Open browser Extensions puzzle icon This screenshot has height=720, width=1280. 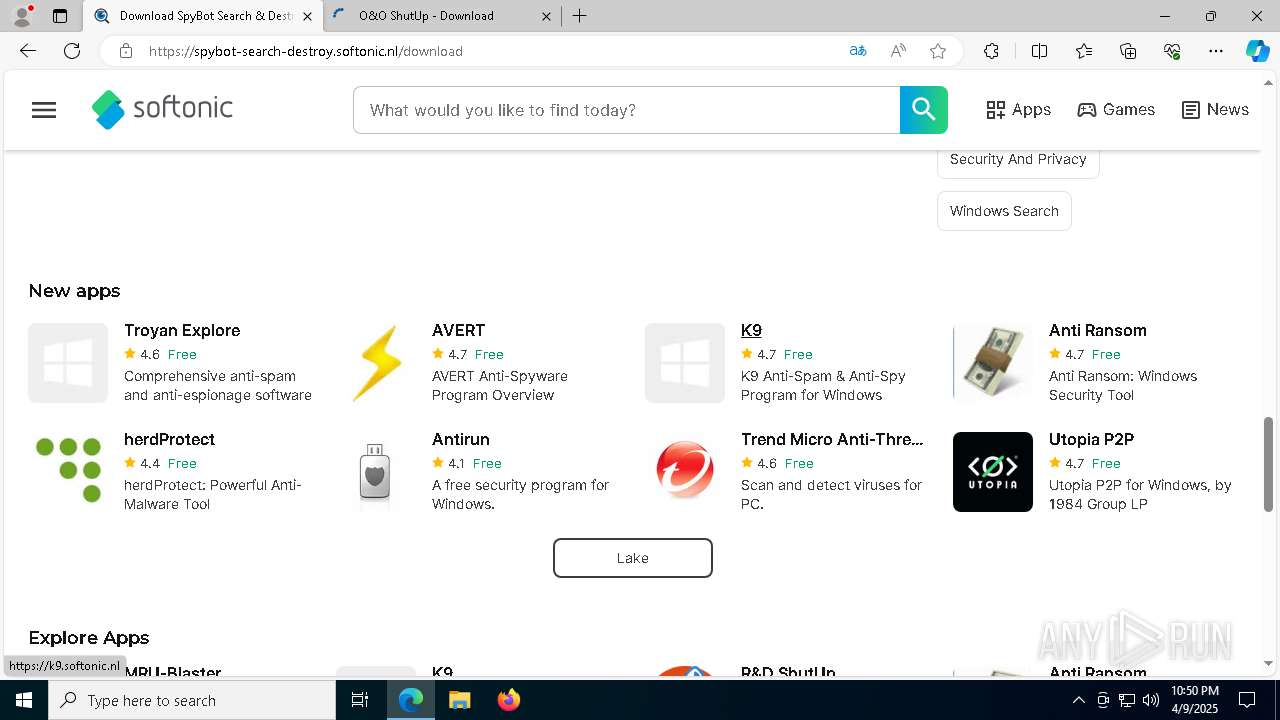991,51
